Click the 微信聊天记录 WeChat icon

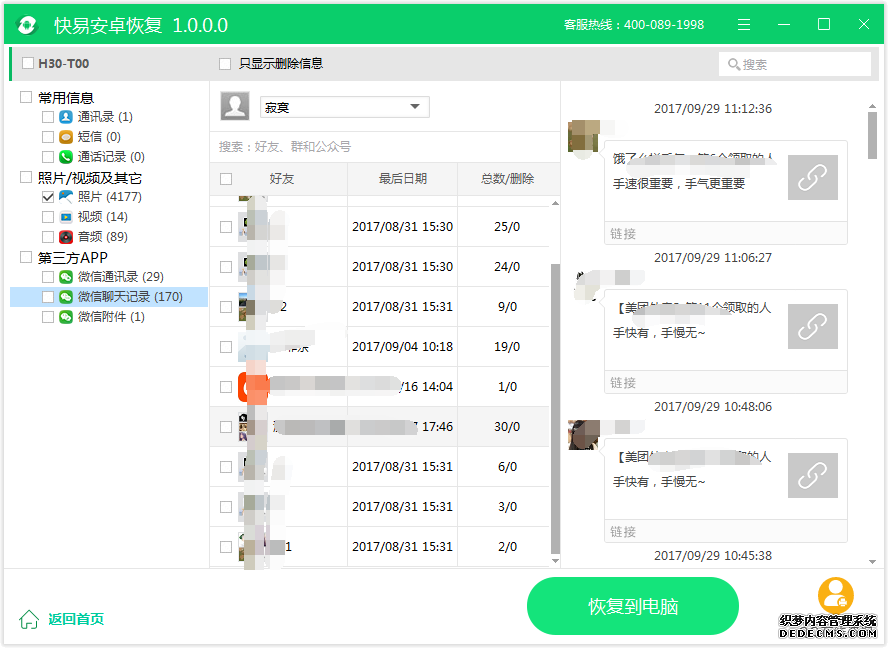66,297
